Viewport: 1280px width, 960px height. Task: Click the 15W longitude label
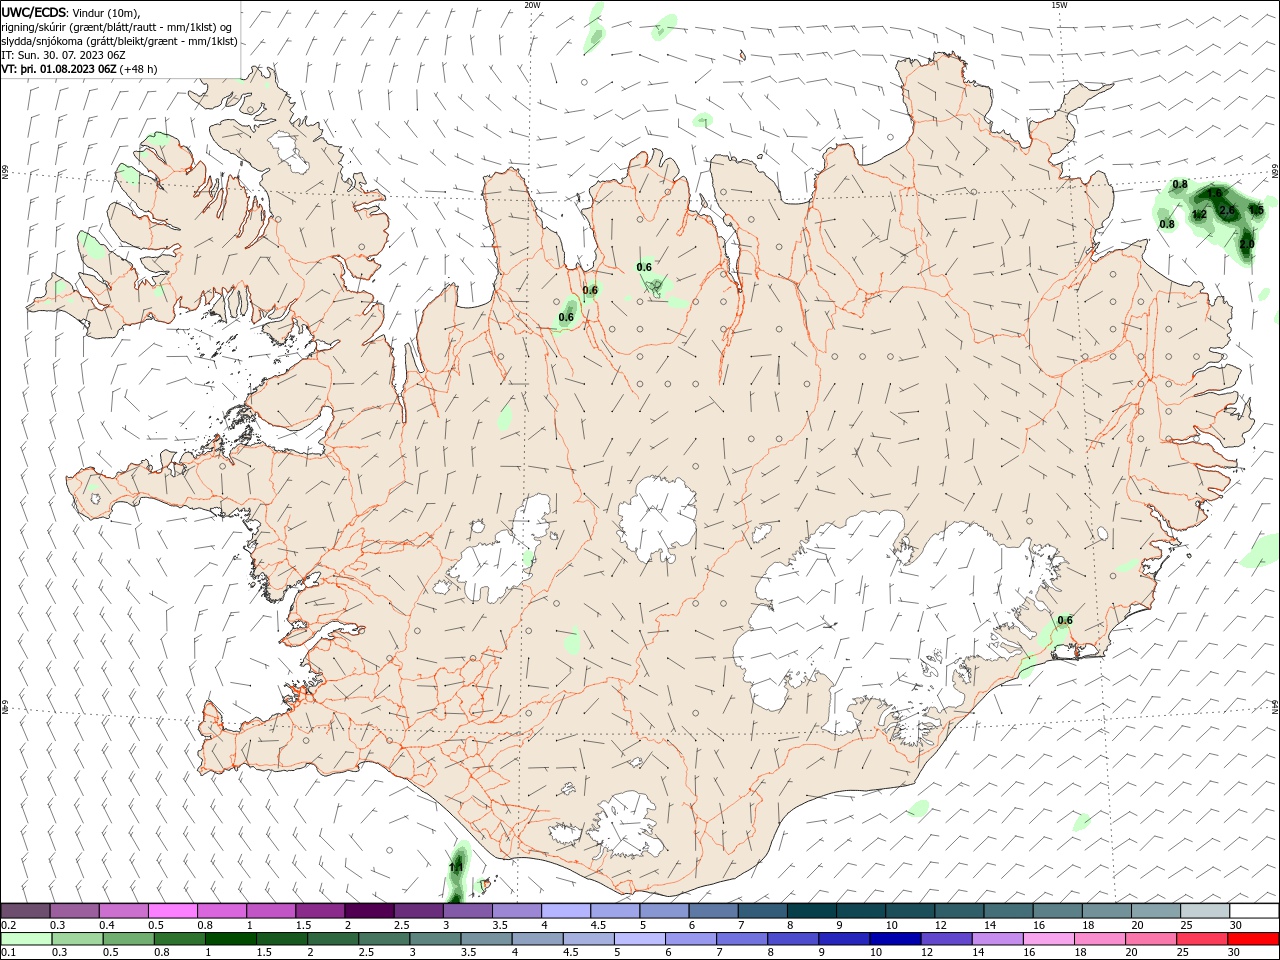(1059, 5)
